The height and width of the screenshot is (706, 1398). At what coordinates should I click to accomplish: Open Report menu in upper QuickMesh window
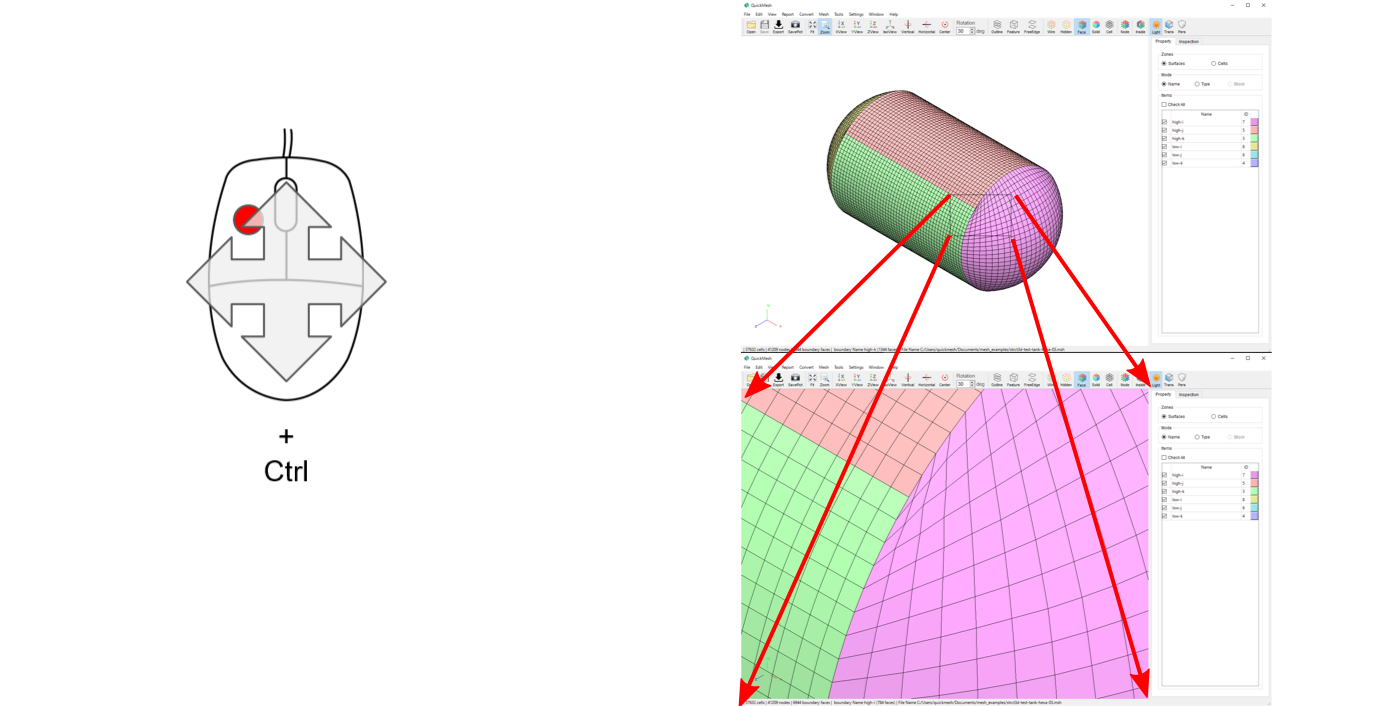tap(788, 14)
